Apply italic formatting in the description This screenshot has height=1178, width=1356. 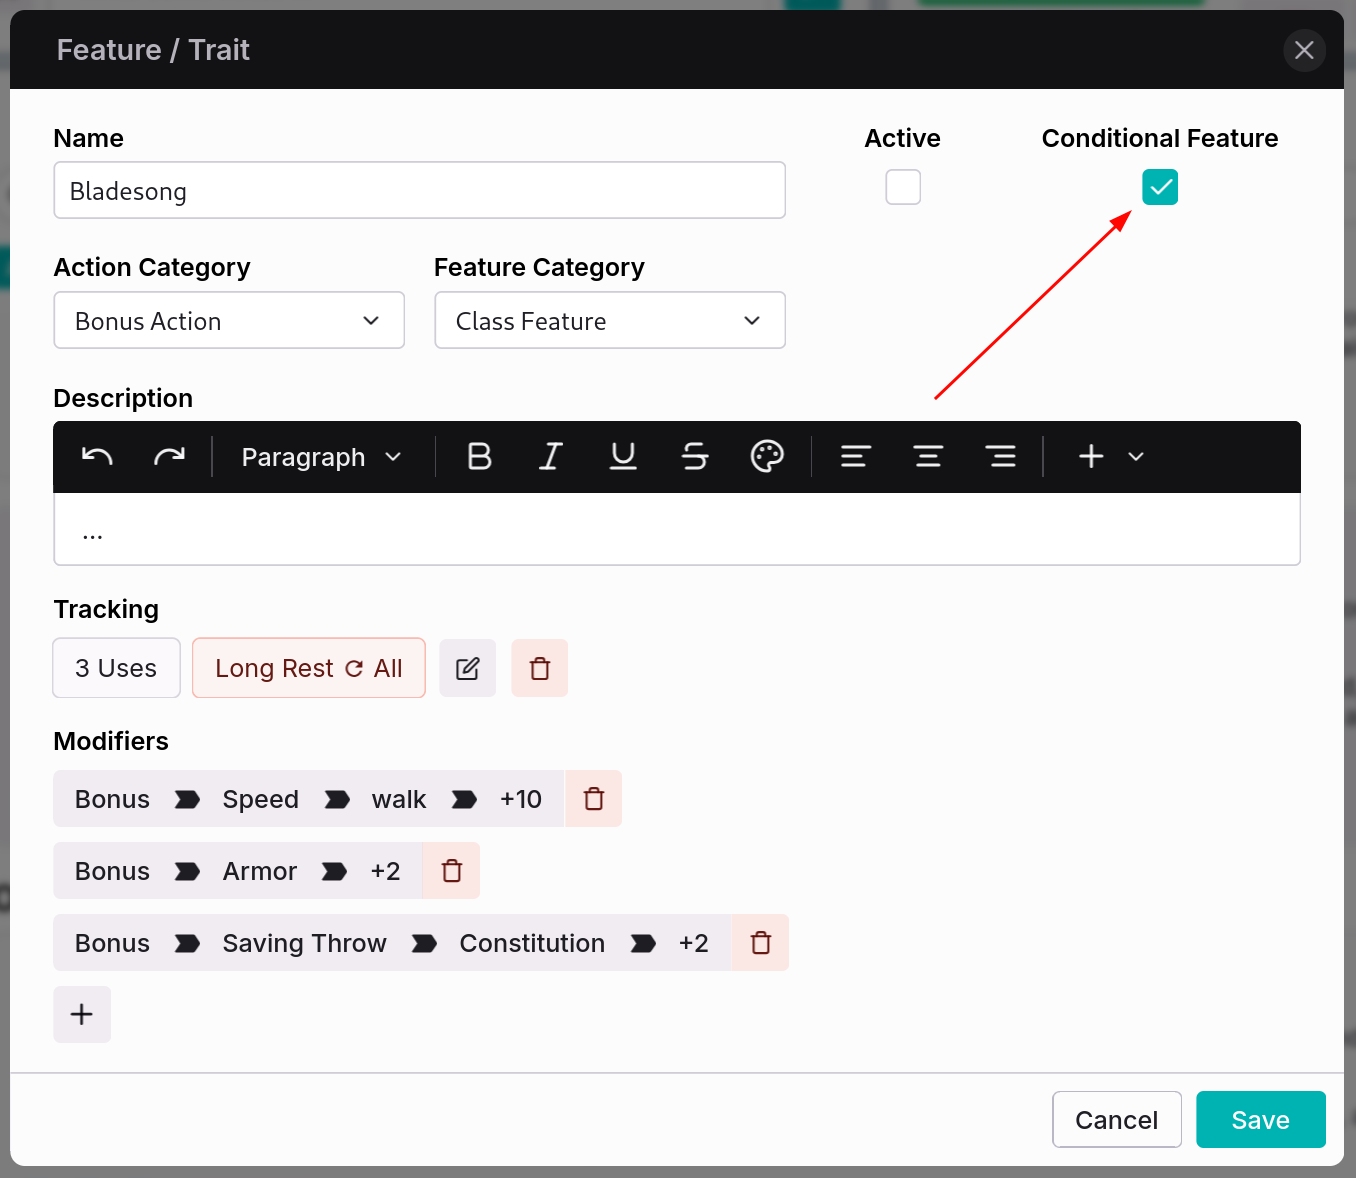coord(551,457)
